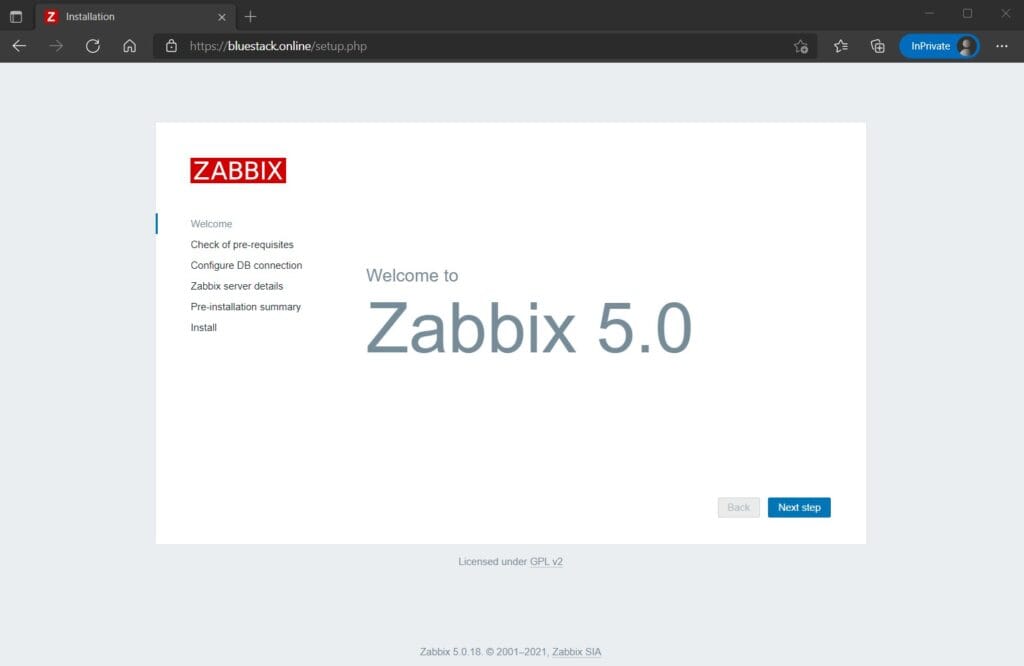Close the browser window
Viewport: 1024px width, 666px height.
tap(1006, 14)
